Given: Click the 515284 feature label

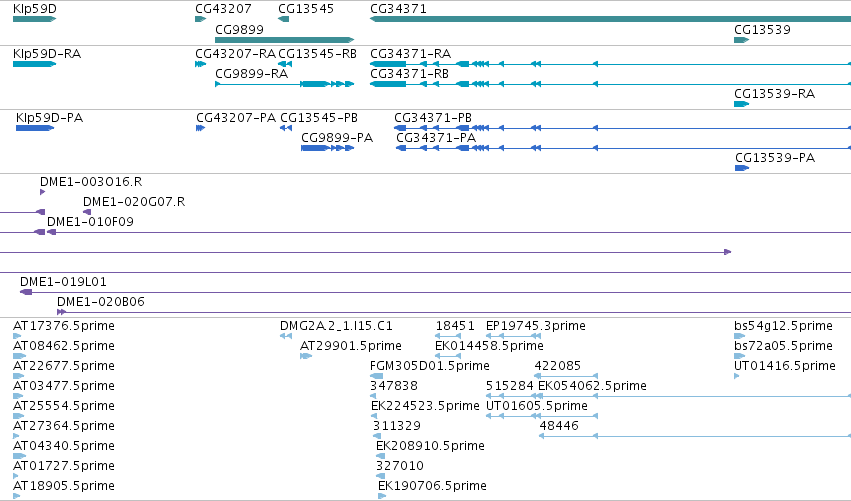Looking at the screenshot, I should (510, 386).
